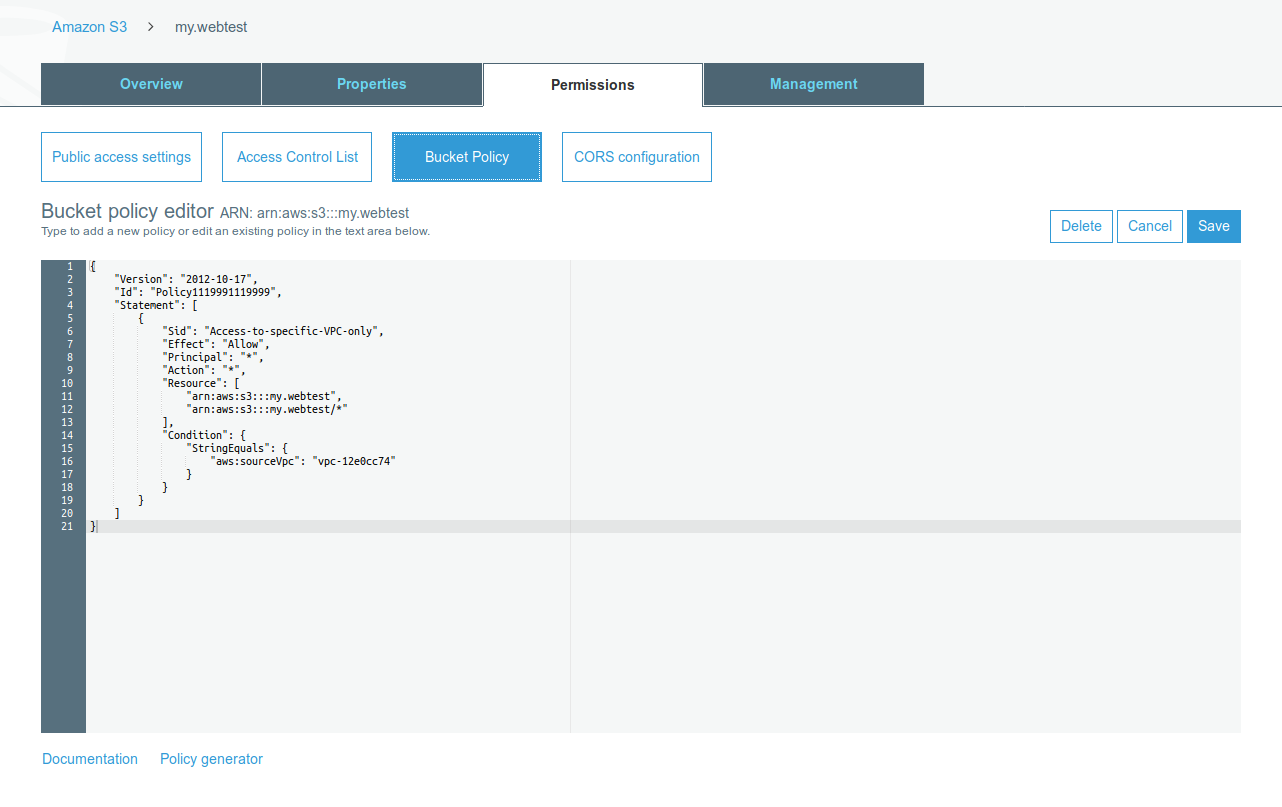Delete the bucket policy

[x=1081, y=226]
